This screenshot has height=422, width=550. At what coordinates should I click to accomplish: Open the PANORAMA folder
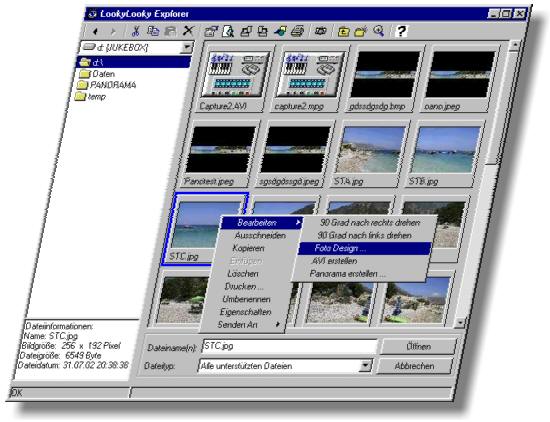click(106, 85)
